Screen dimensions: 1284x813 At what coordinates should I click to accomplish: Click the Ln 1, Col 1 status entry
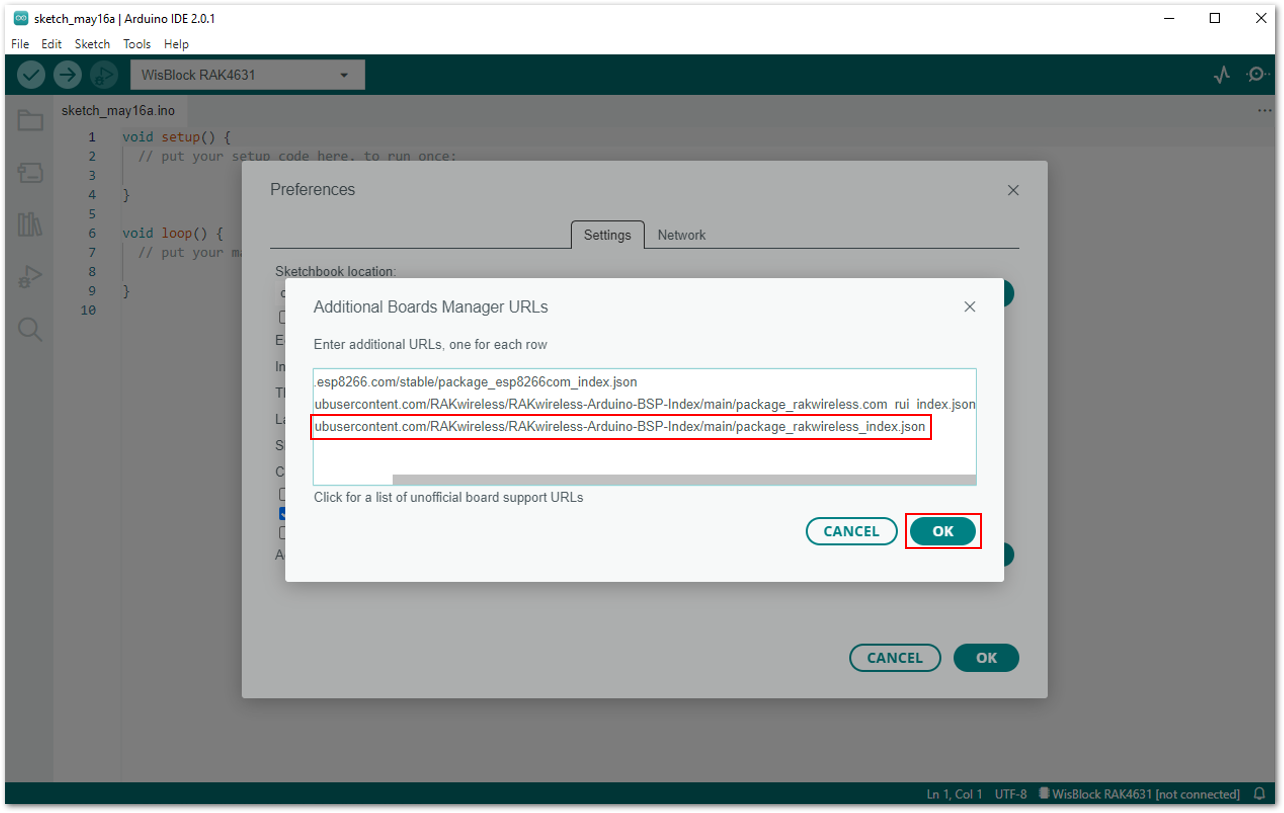(x=954, y=794)
